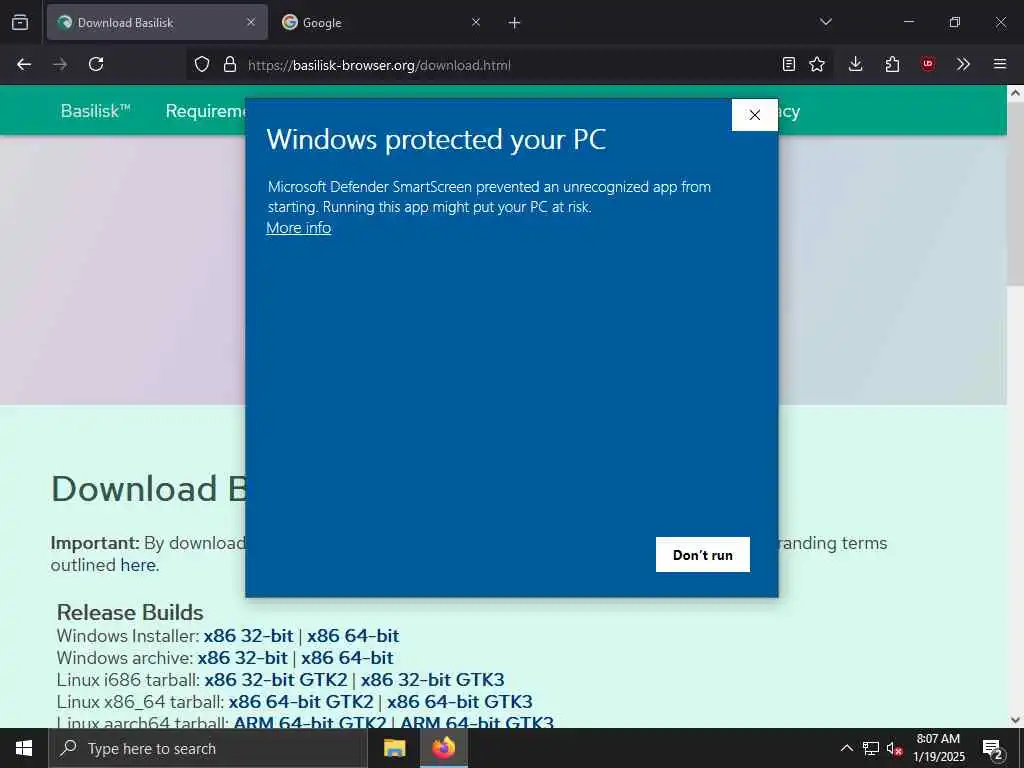Switch to the Download Basilisk tab
Viewport: 1024px width, 768px height.
pyautogui.click(x=157, y=22)
